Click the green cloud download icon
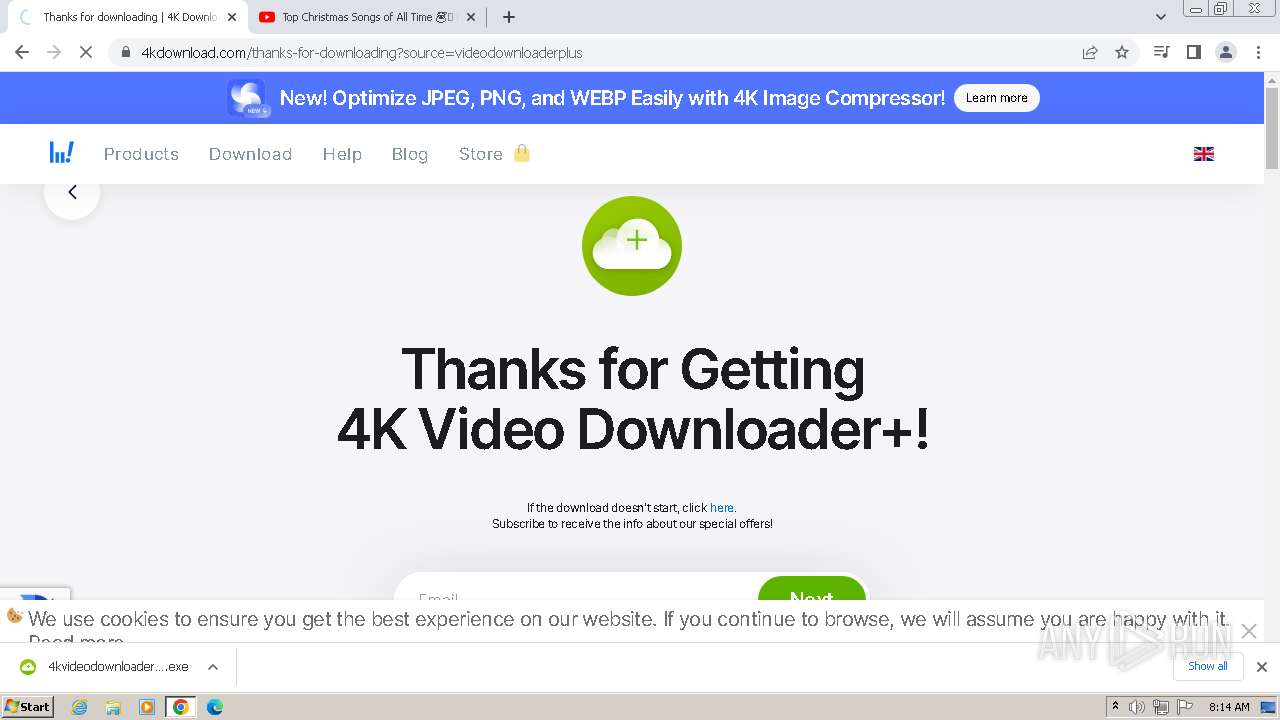This screenshot has width=1280, height=720. pos(632,246)
